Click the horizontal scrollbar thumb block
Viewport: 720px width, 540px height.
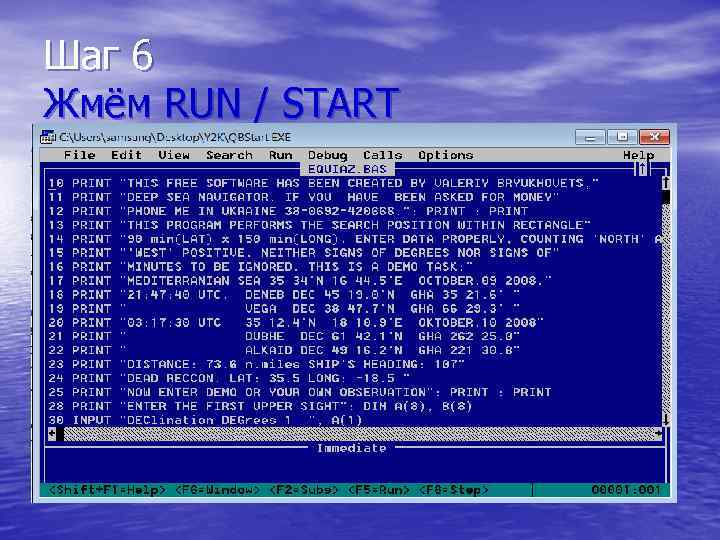tap(60, 433)
